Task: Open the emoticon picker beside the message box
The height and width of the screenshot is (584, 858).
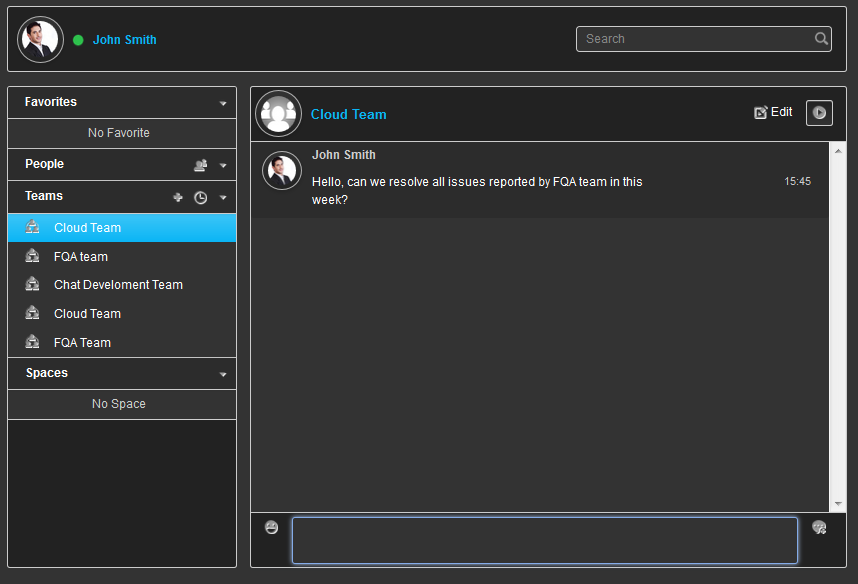Action: 271,527
